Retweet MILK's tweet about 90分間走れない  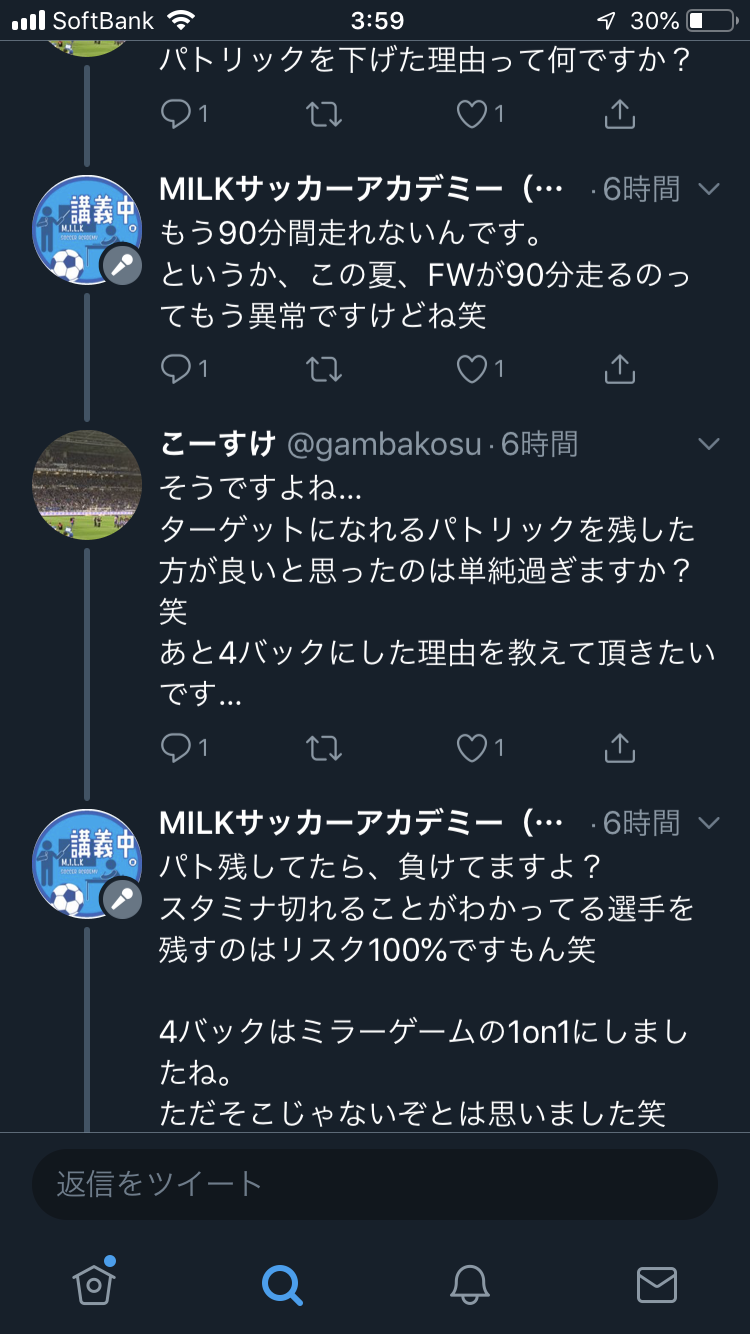point(323,369)
